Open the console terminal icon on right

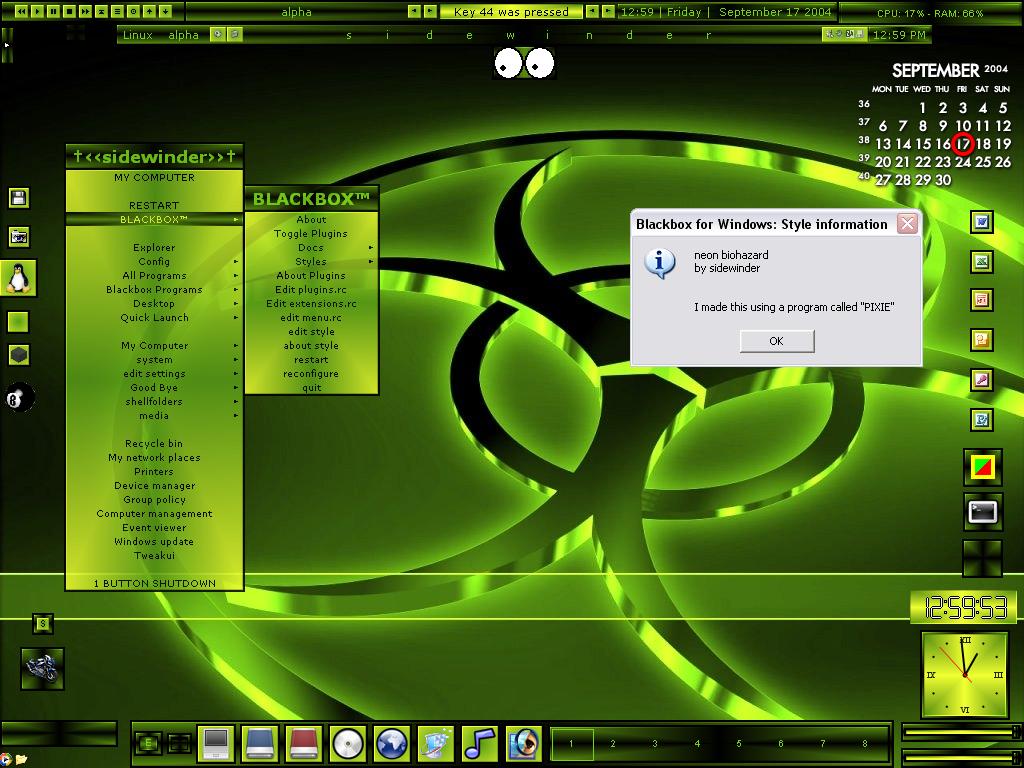click(983, 511)
